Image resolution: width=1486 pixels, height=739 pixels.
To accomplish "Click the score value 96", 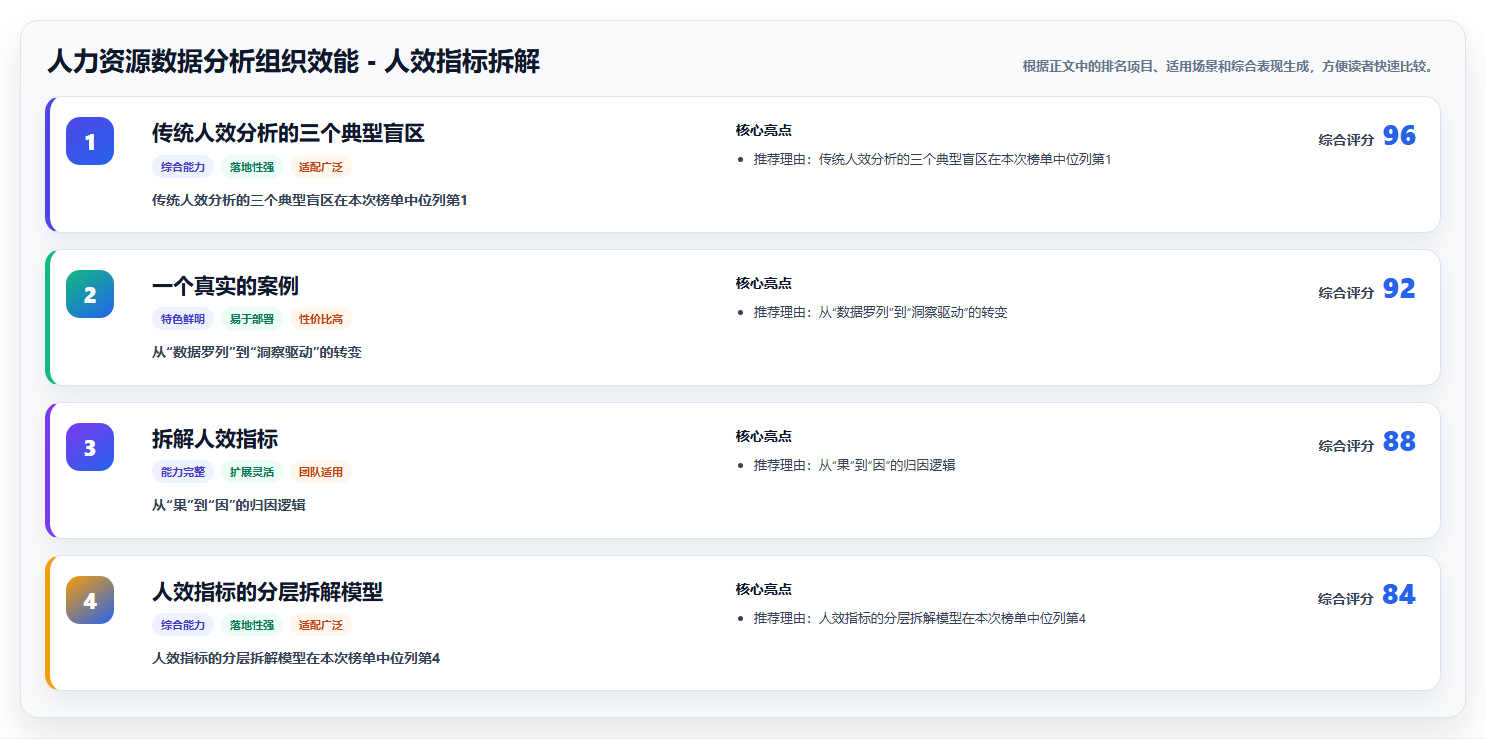I will (x=1399, y=137).
